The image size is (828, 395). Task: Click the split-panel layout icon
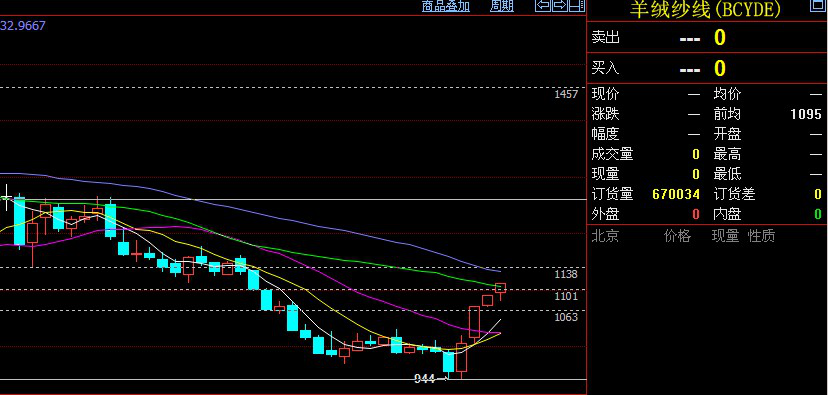click(577, 5)
